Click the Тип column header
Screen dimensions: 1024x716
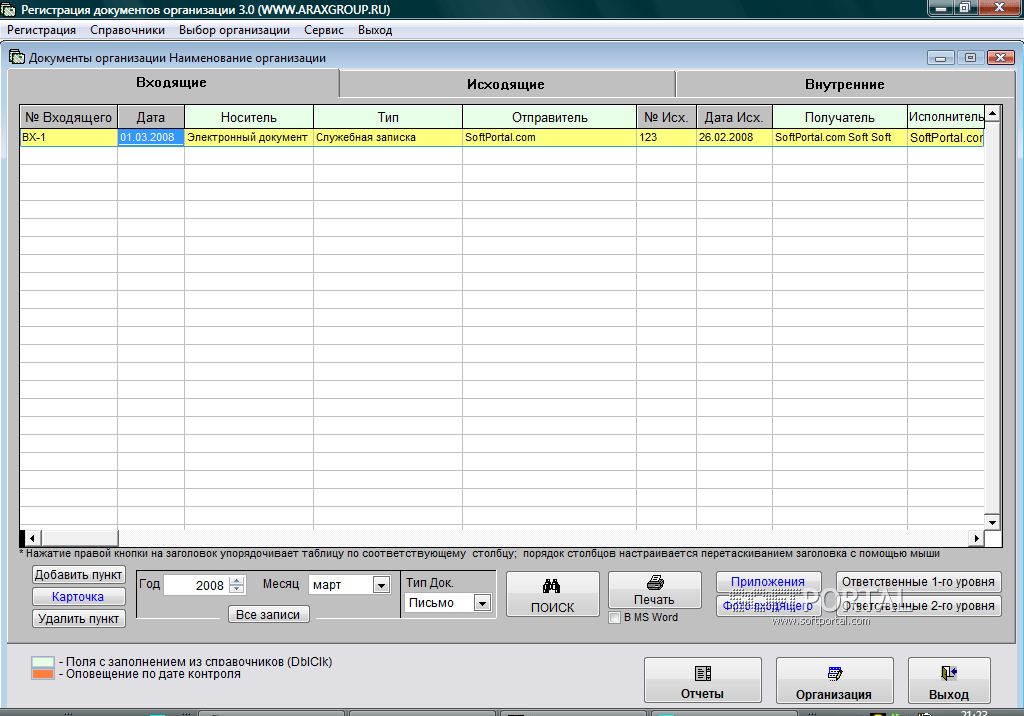(x=388, y=118)
